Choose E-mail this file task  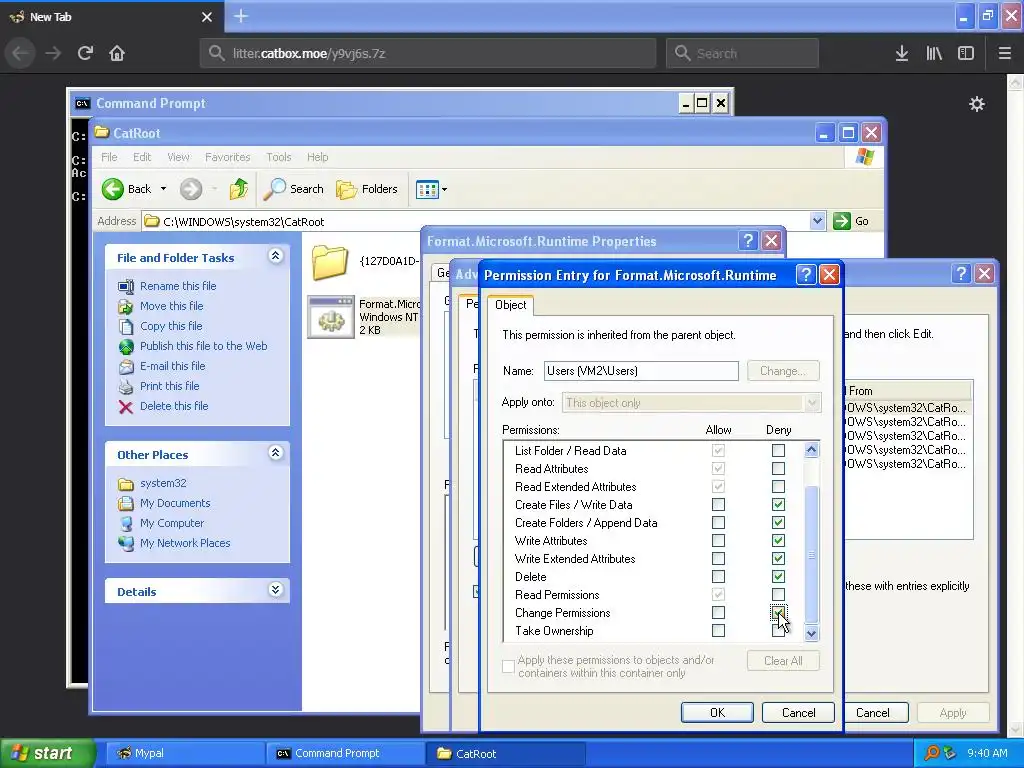click(x=172, y=366)
